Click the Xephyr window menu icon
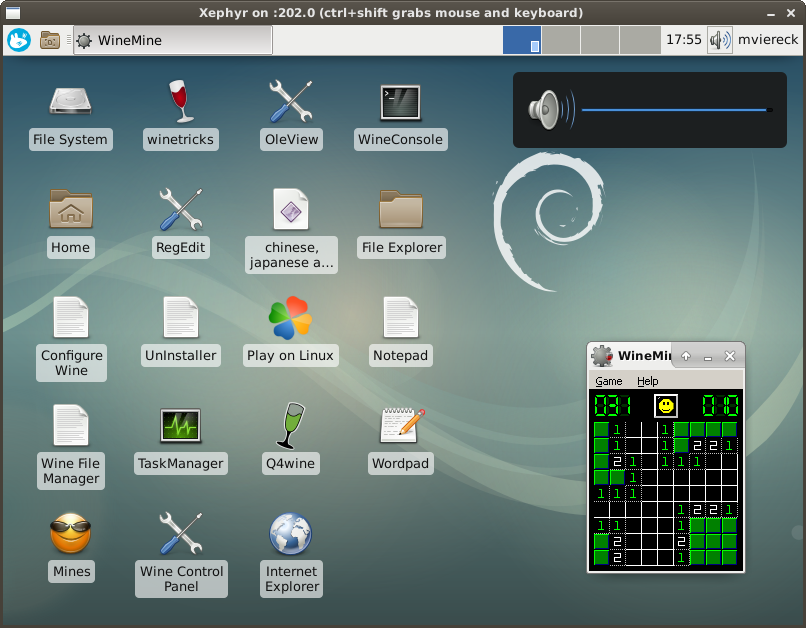806x628 pixels. click(13, 13)
